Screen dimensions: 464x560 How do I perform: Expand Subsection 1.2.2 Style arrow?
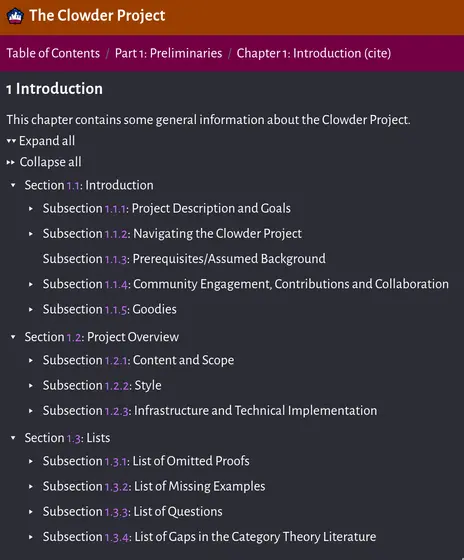31,386
